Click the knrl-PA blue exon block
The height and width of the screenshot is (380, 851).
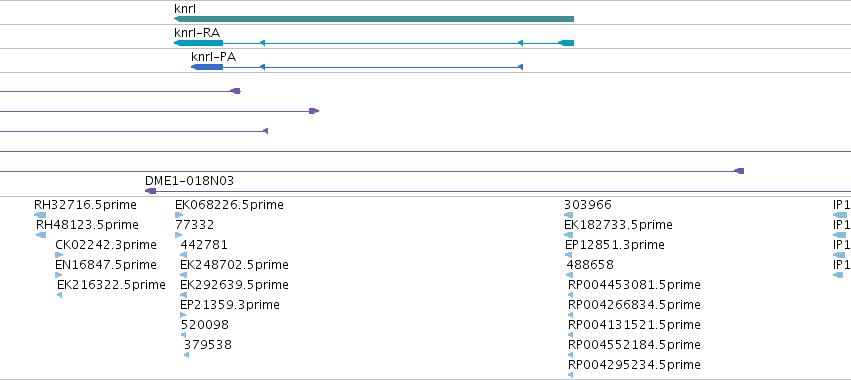207,67
